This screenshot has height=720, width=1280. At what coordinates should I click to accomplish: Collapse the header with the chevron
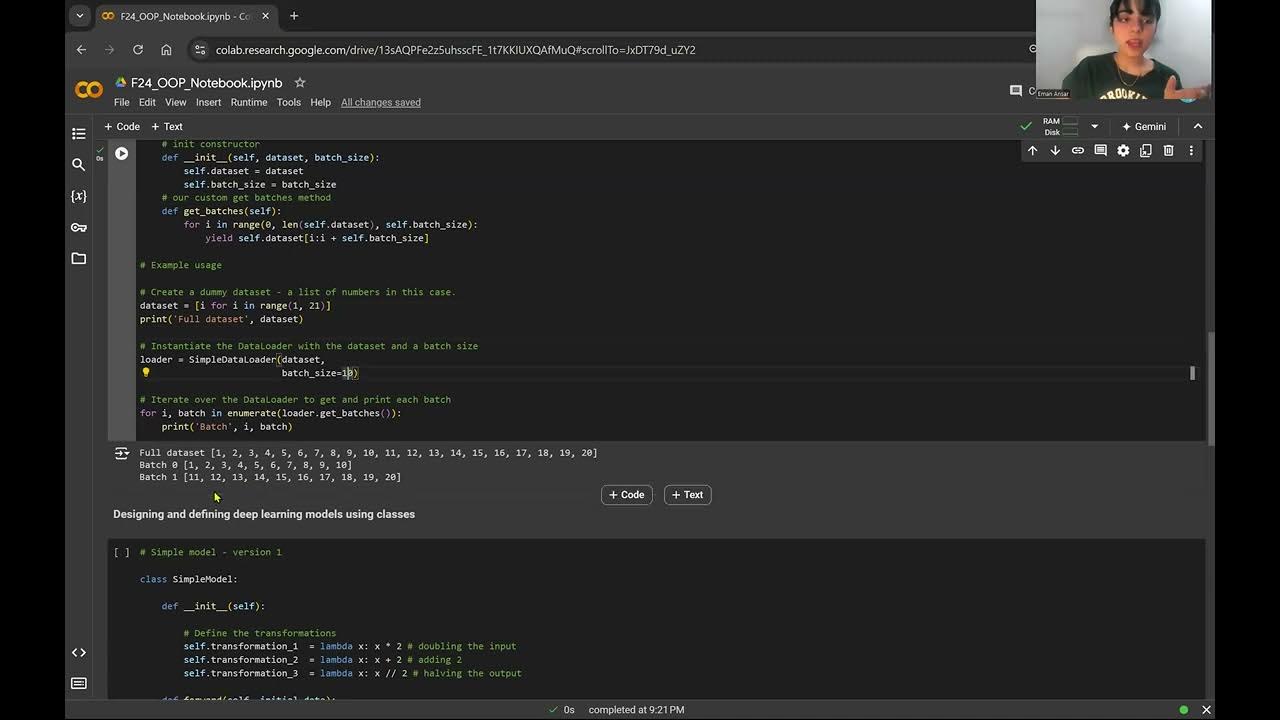click(1198, 127)
